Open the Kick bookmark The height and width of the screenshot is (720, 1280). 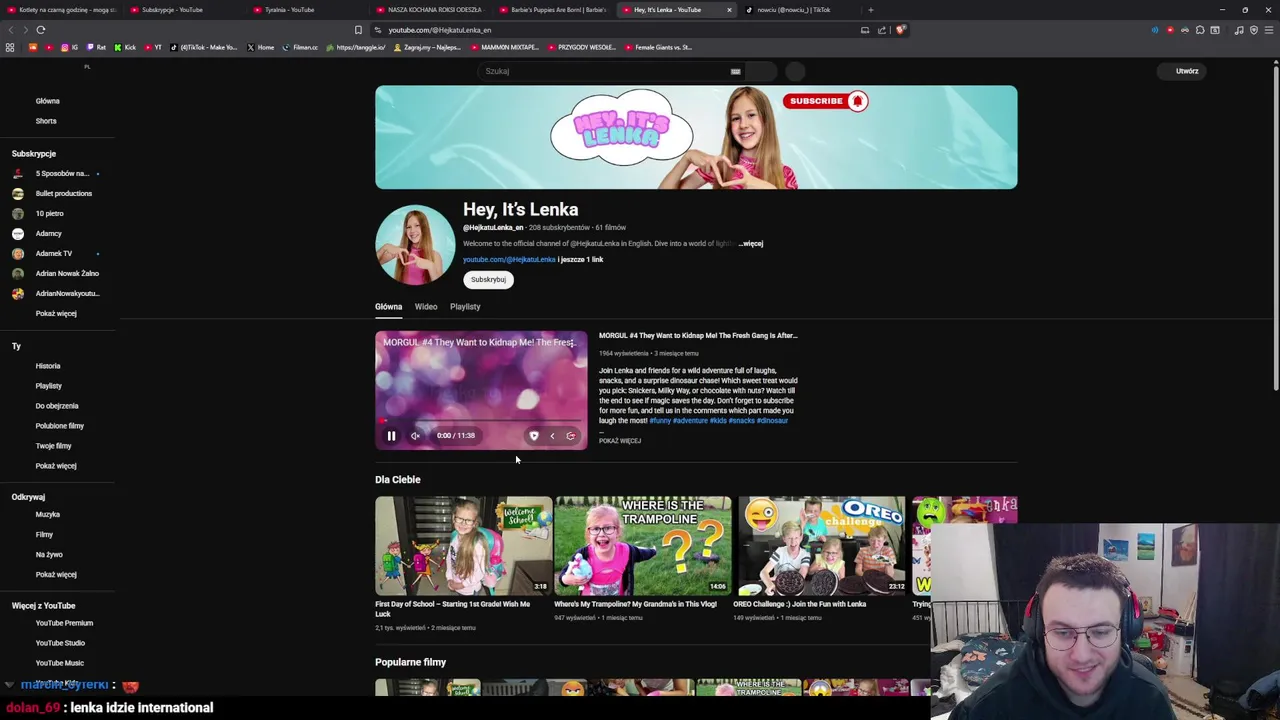pyautogui.click(x=125, y=47)
